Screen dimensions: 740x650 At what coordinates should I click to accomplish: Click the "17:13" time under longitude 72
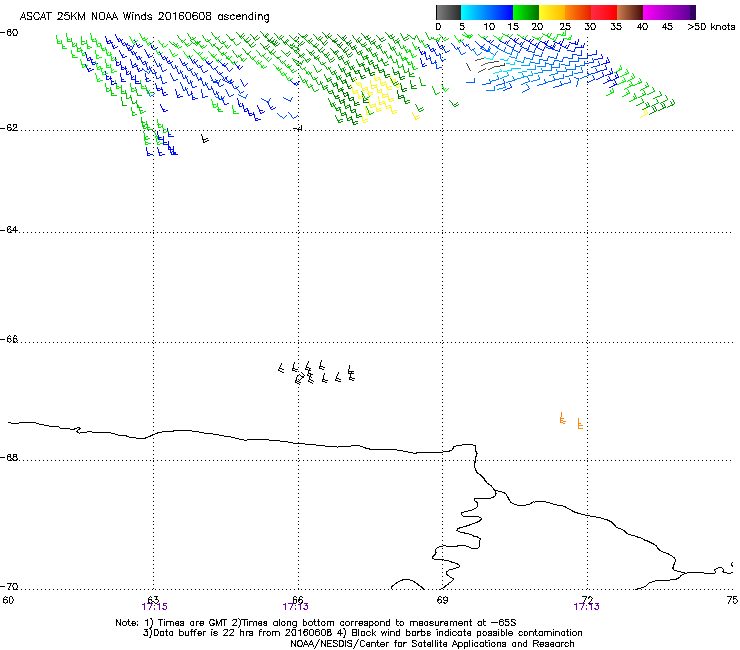point(586,607)
